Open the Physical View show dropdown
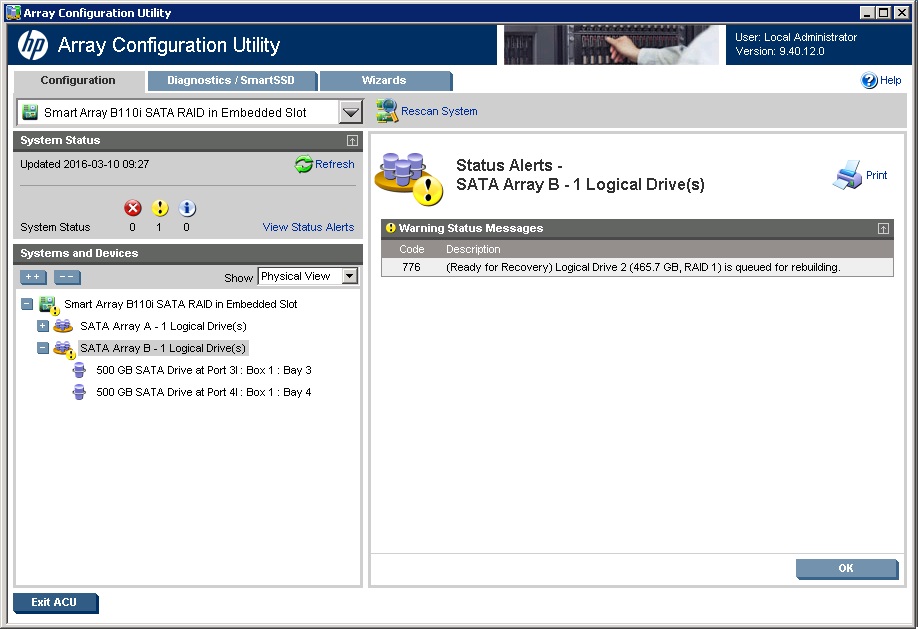The width and height of the screenshot is (918, 629). point(350,276)
